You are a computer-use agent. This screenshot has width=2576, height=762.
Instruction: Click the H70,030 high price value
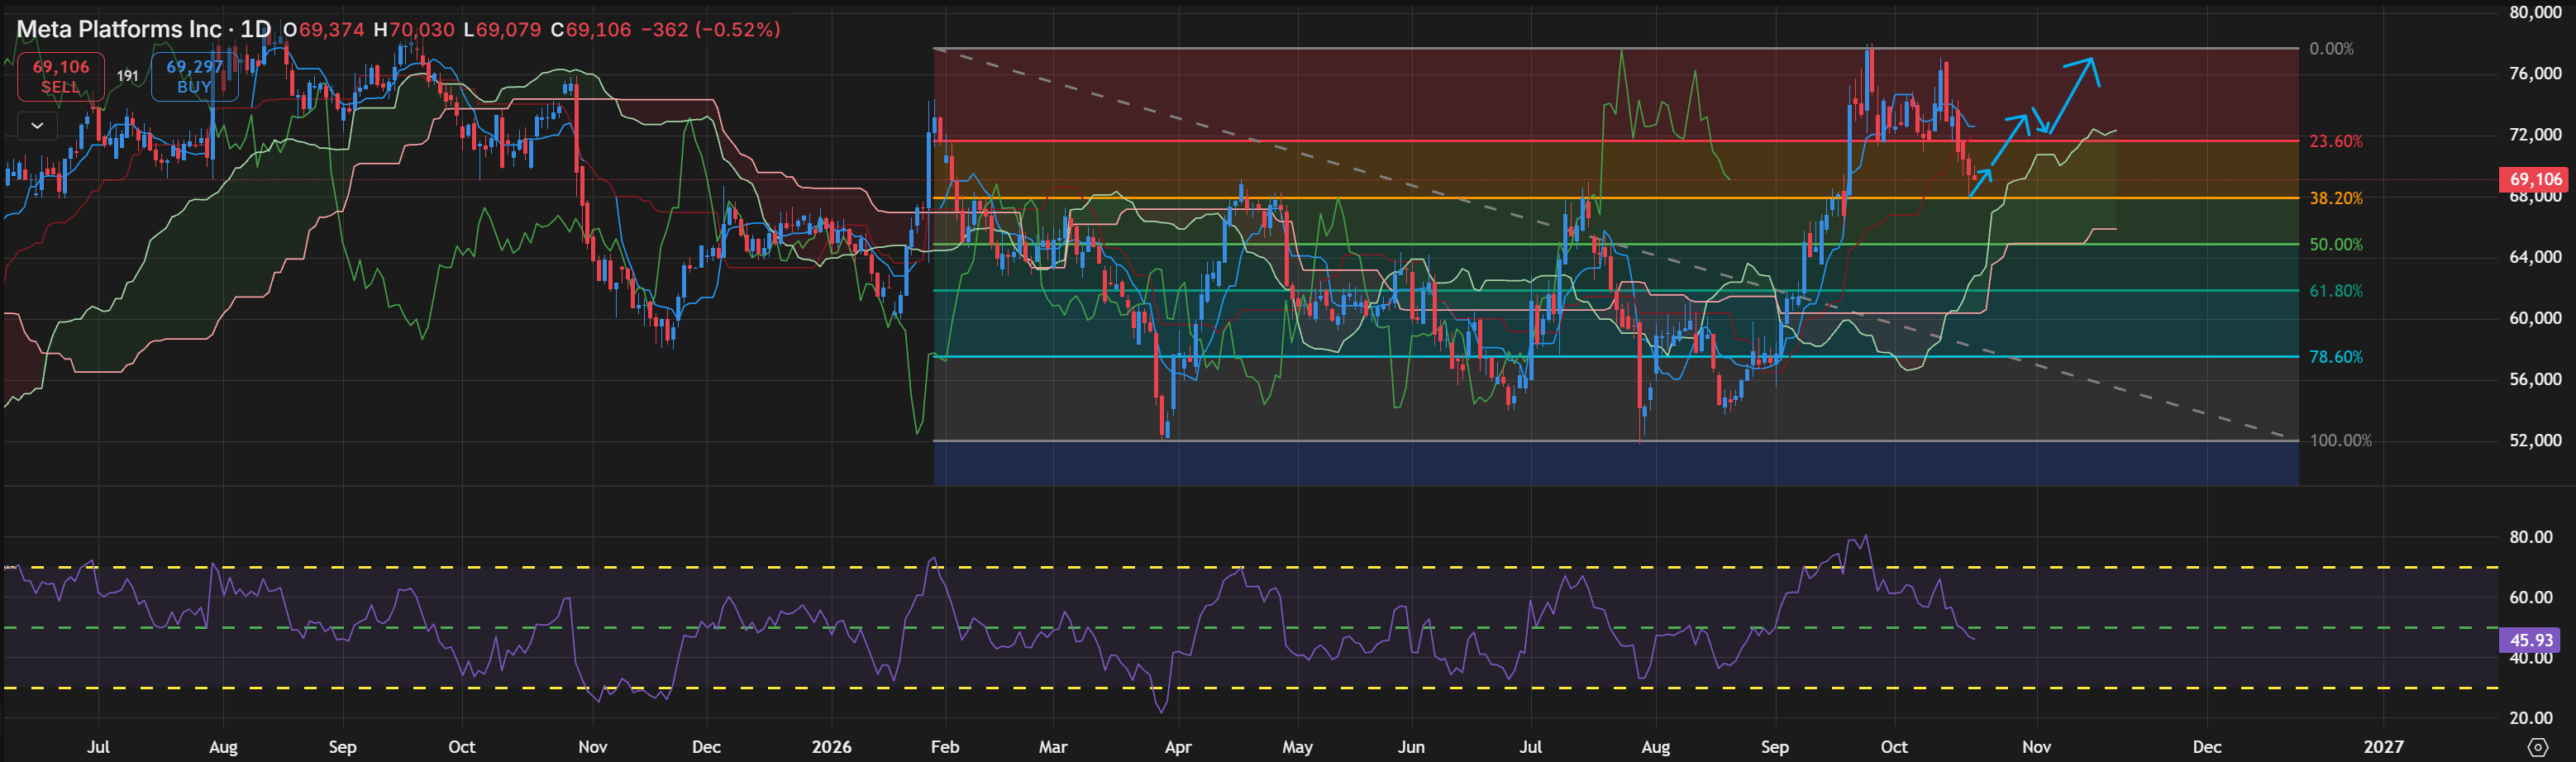tap(414, 30)
